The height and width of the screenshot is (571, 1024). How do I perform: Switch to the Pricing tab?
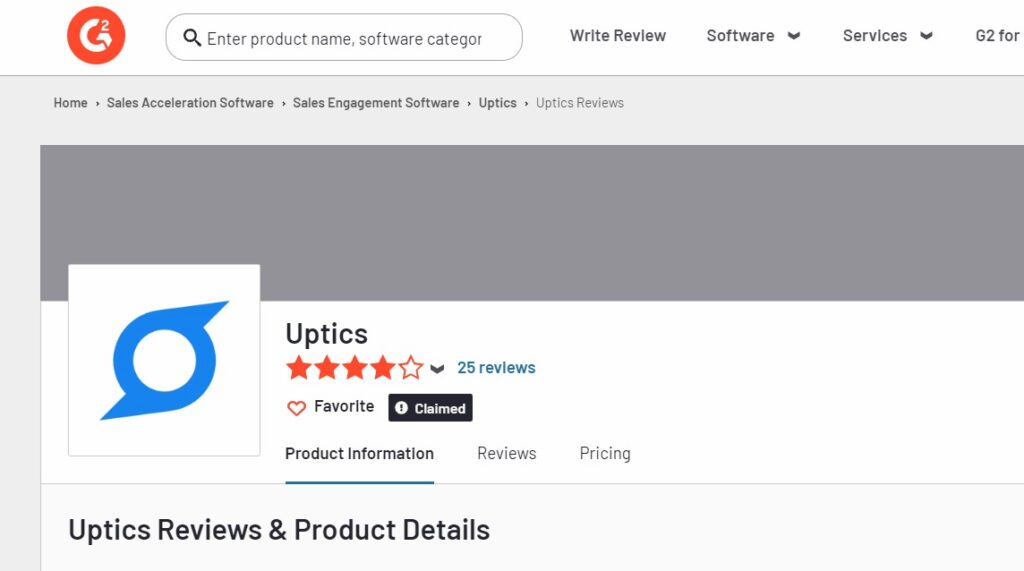(x=605, y=453)
